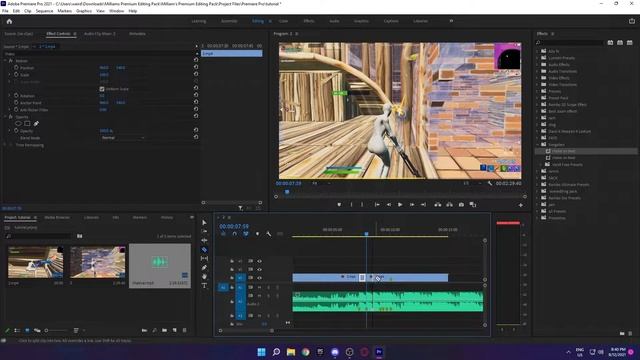
Task: Collapse the Opacity effect section
Action: pos(5,117)
